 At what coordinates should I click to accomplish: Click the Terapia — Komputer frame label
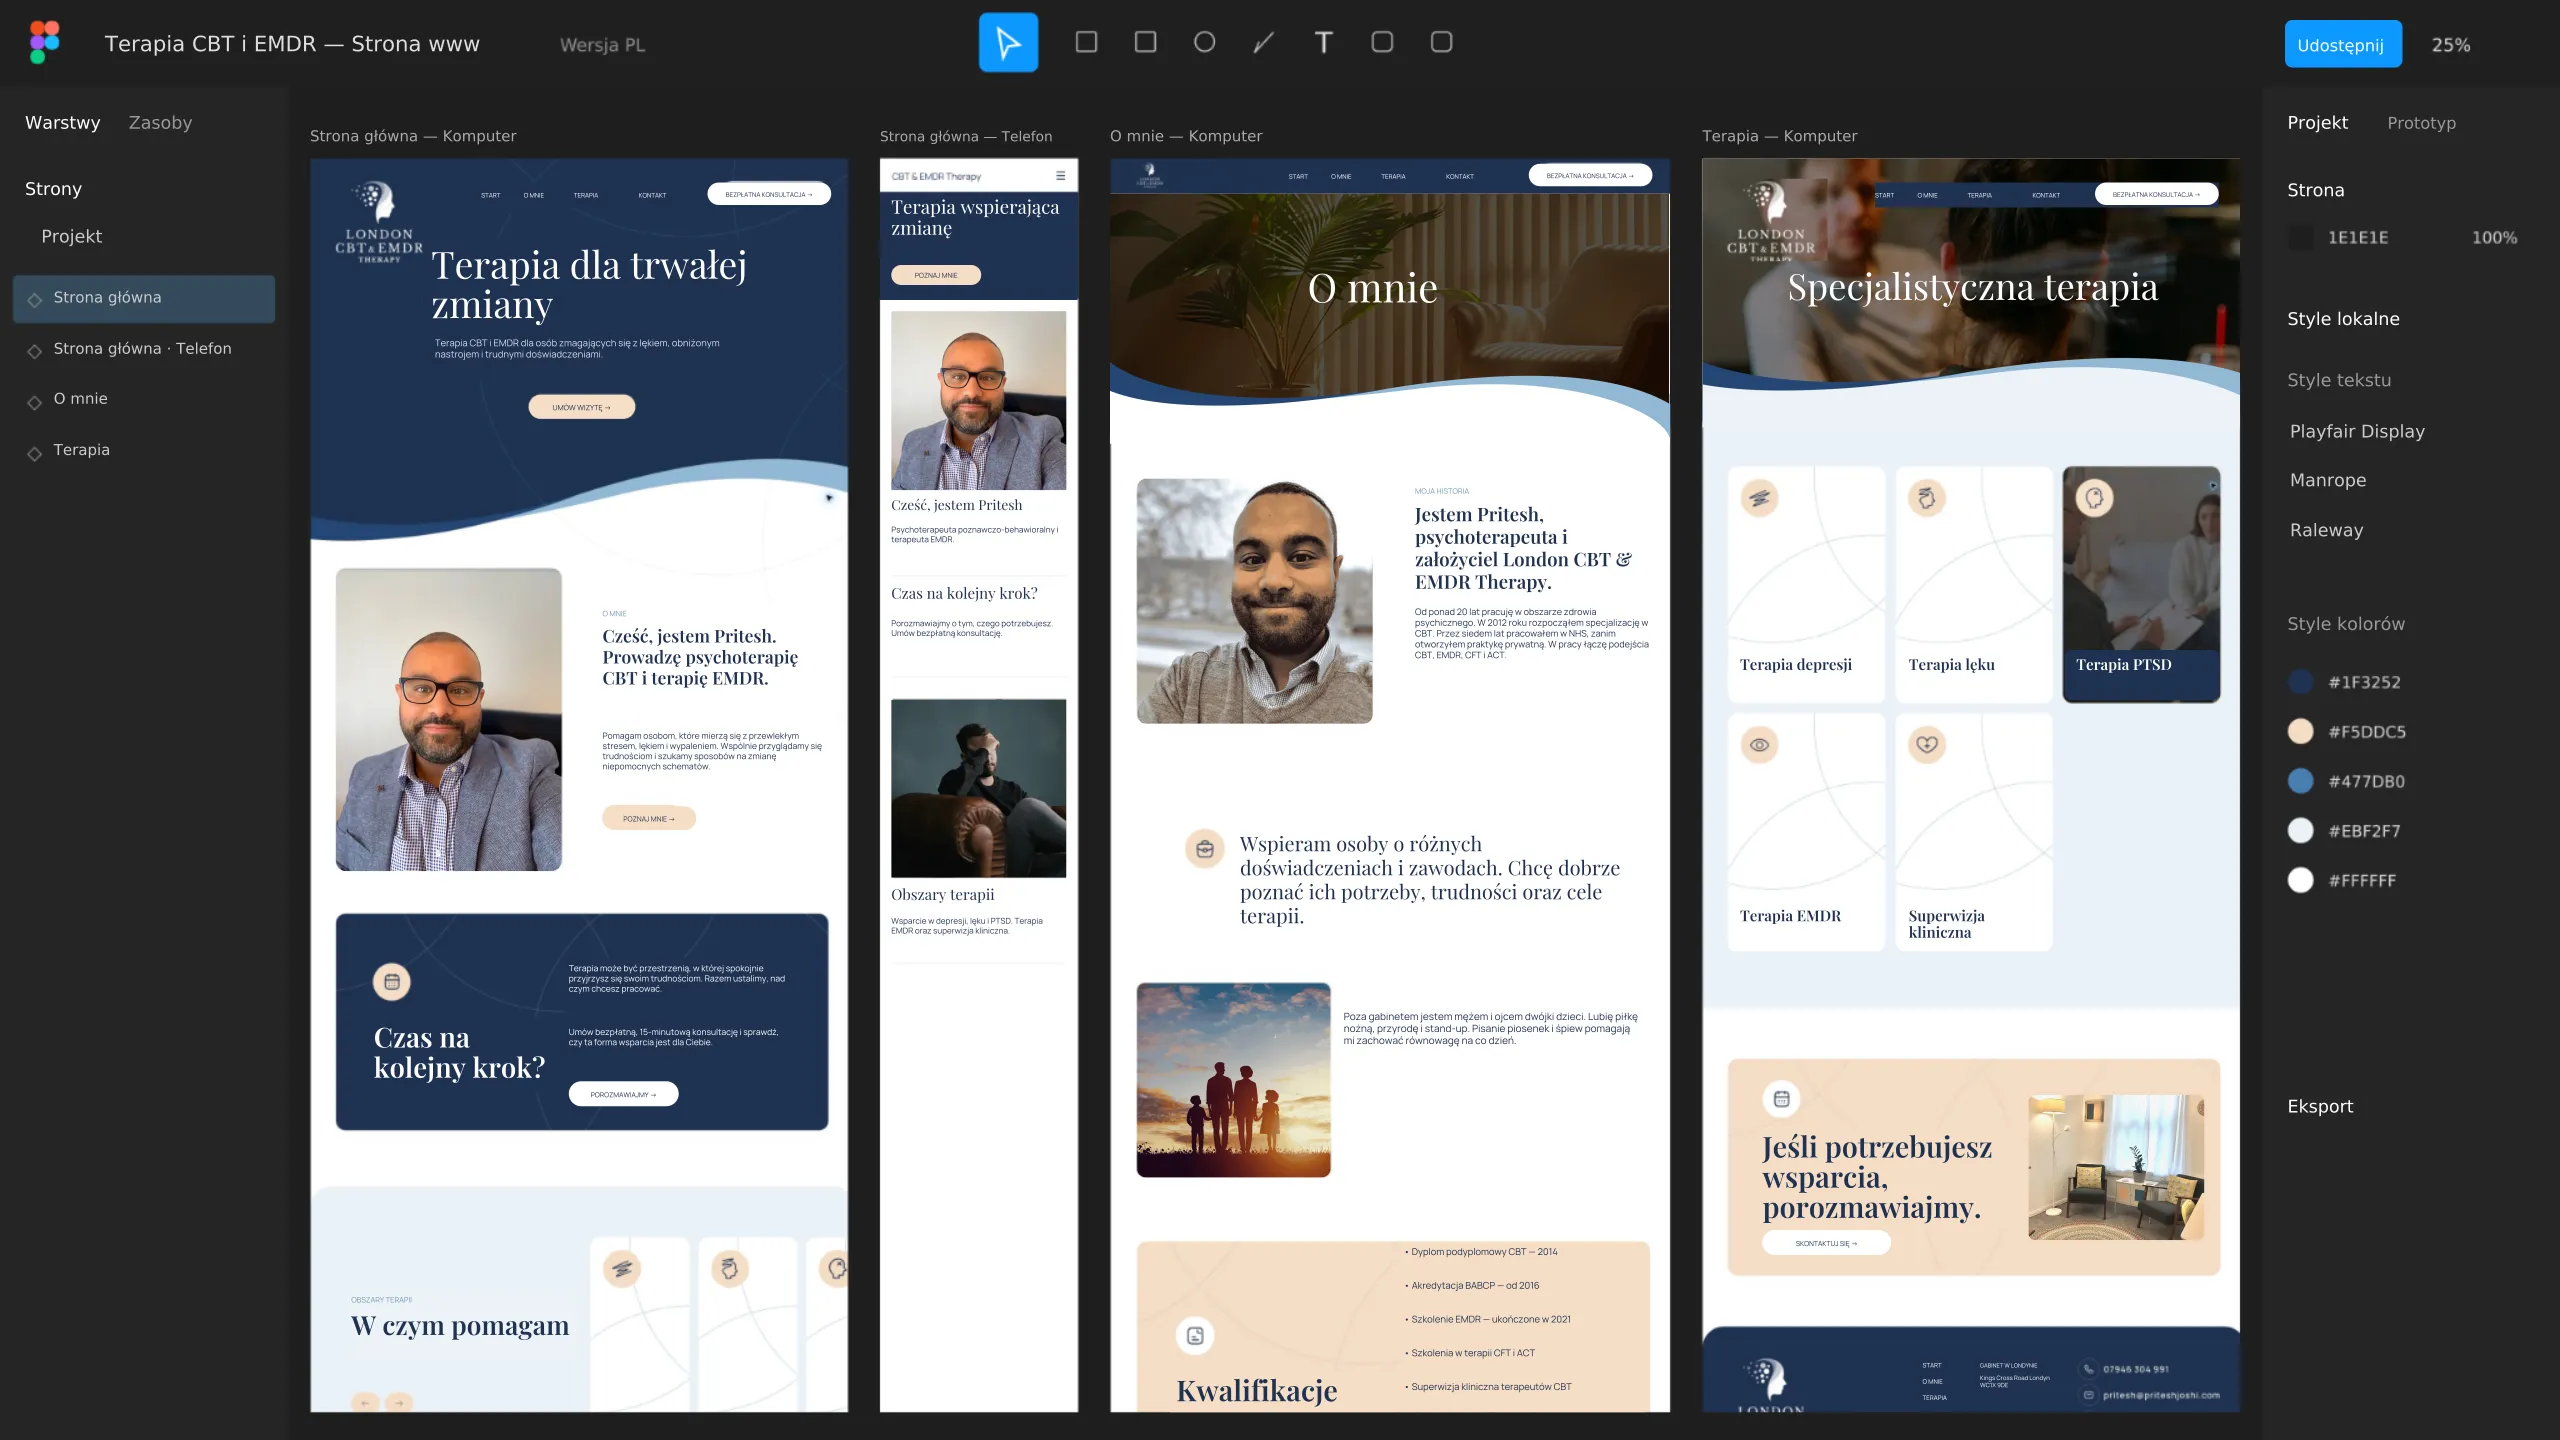[1779, 137]
